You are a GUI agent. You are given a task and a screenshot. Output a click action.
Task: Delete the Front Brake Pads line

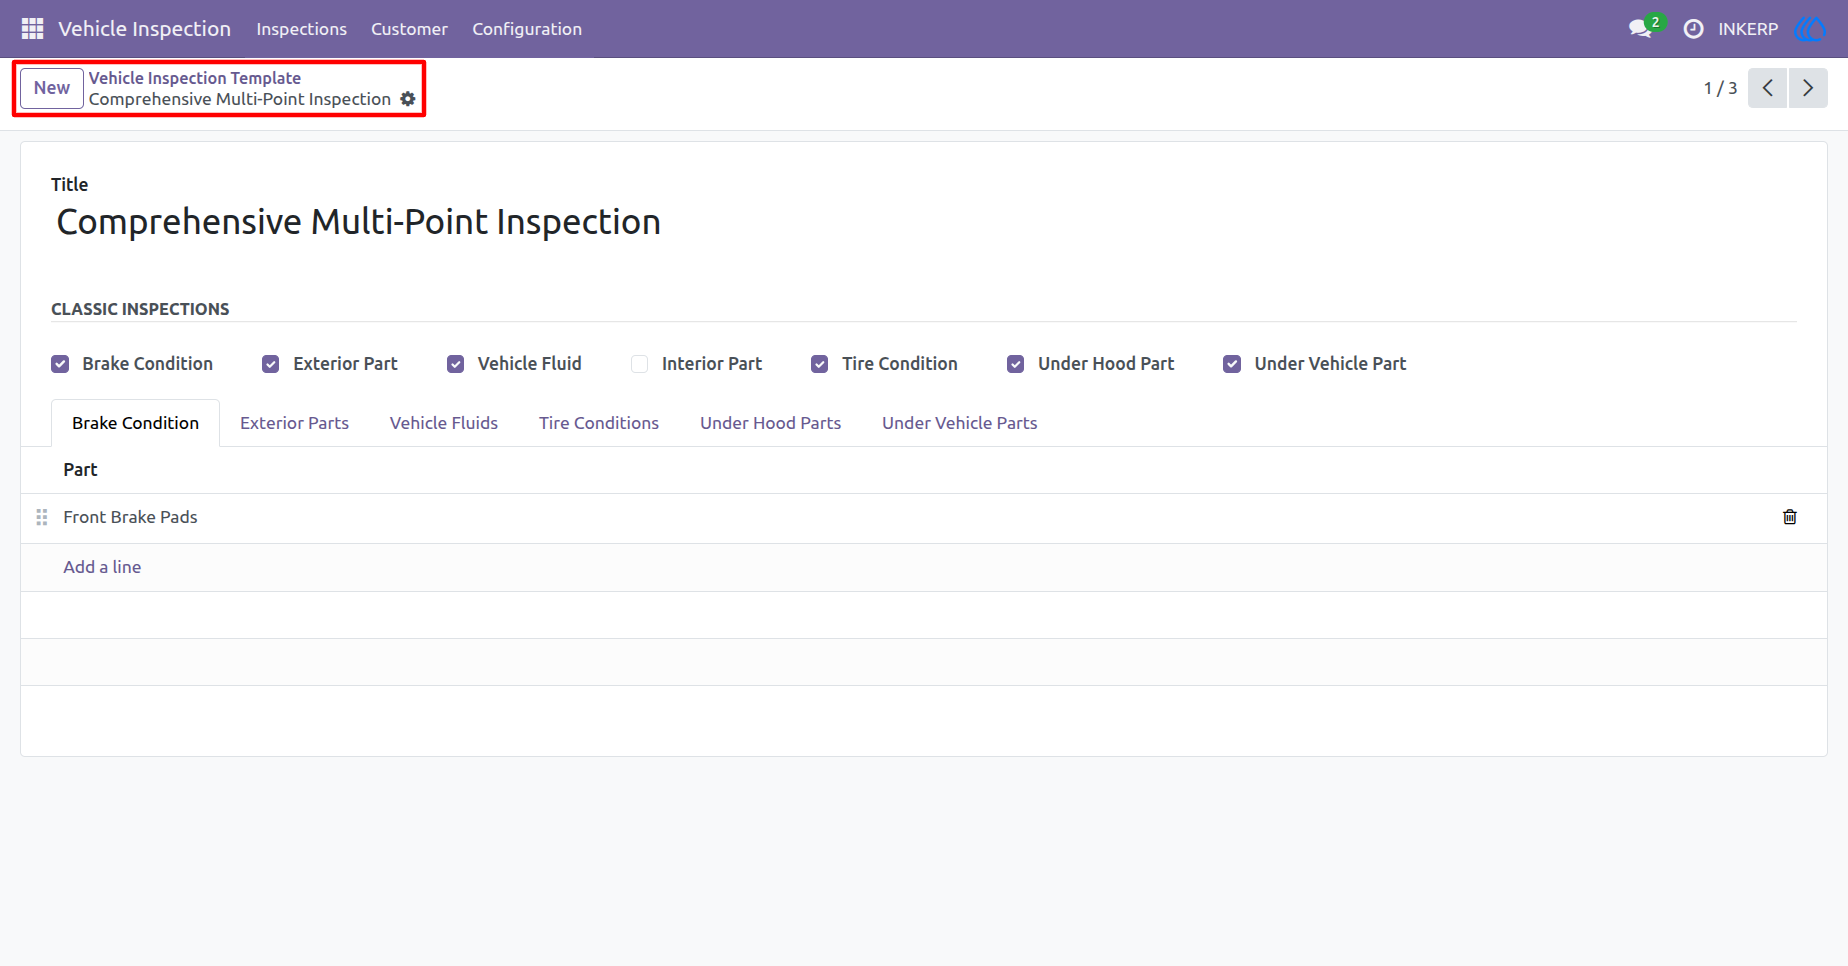(1790, 517)
